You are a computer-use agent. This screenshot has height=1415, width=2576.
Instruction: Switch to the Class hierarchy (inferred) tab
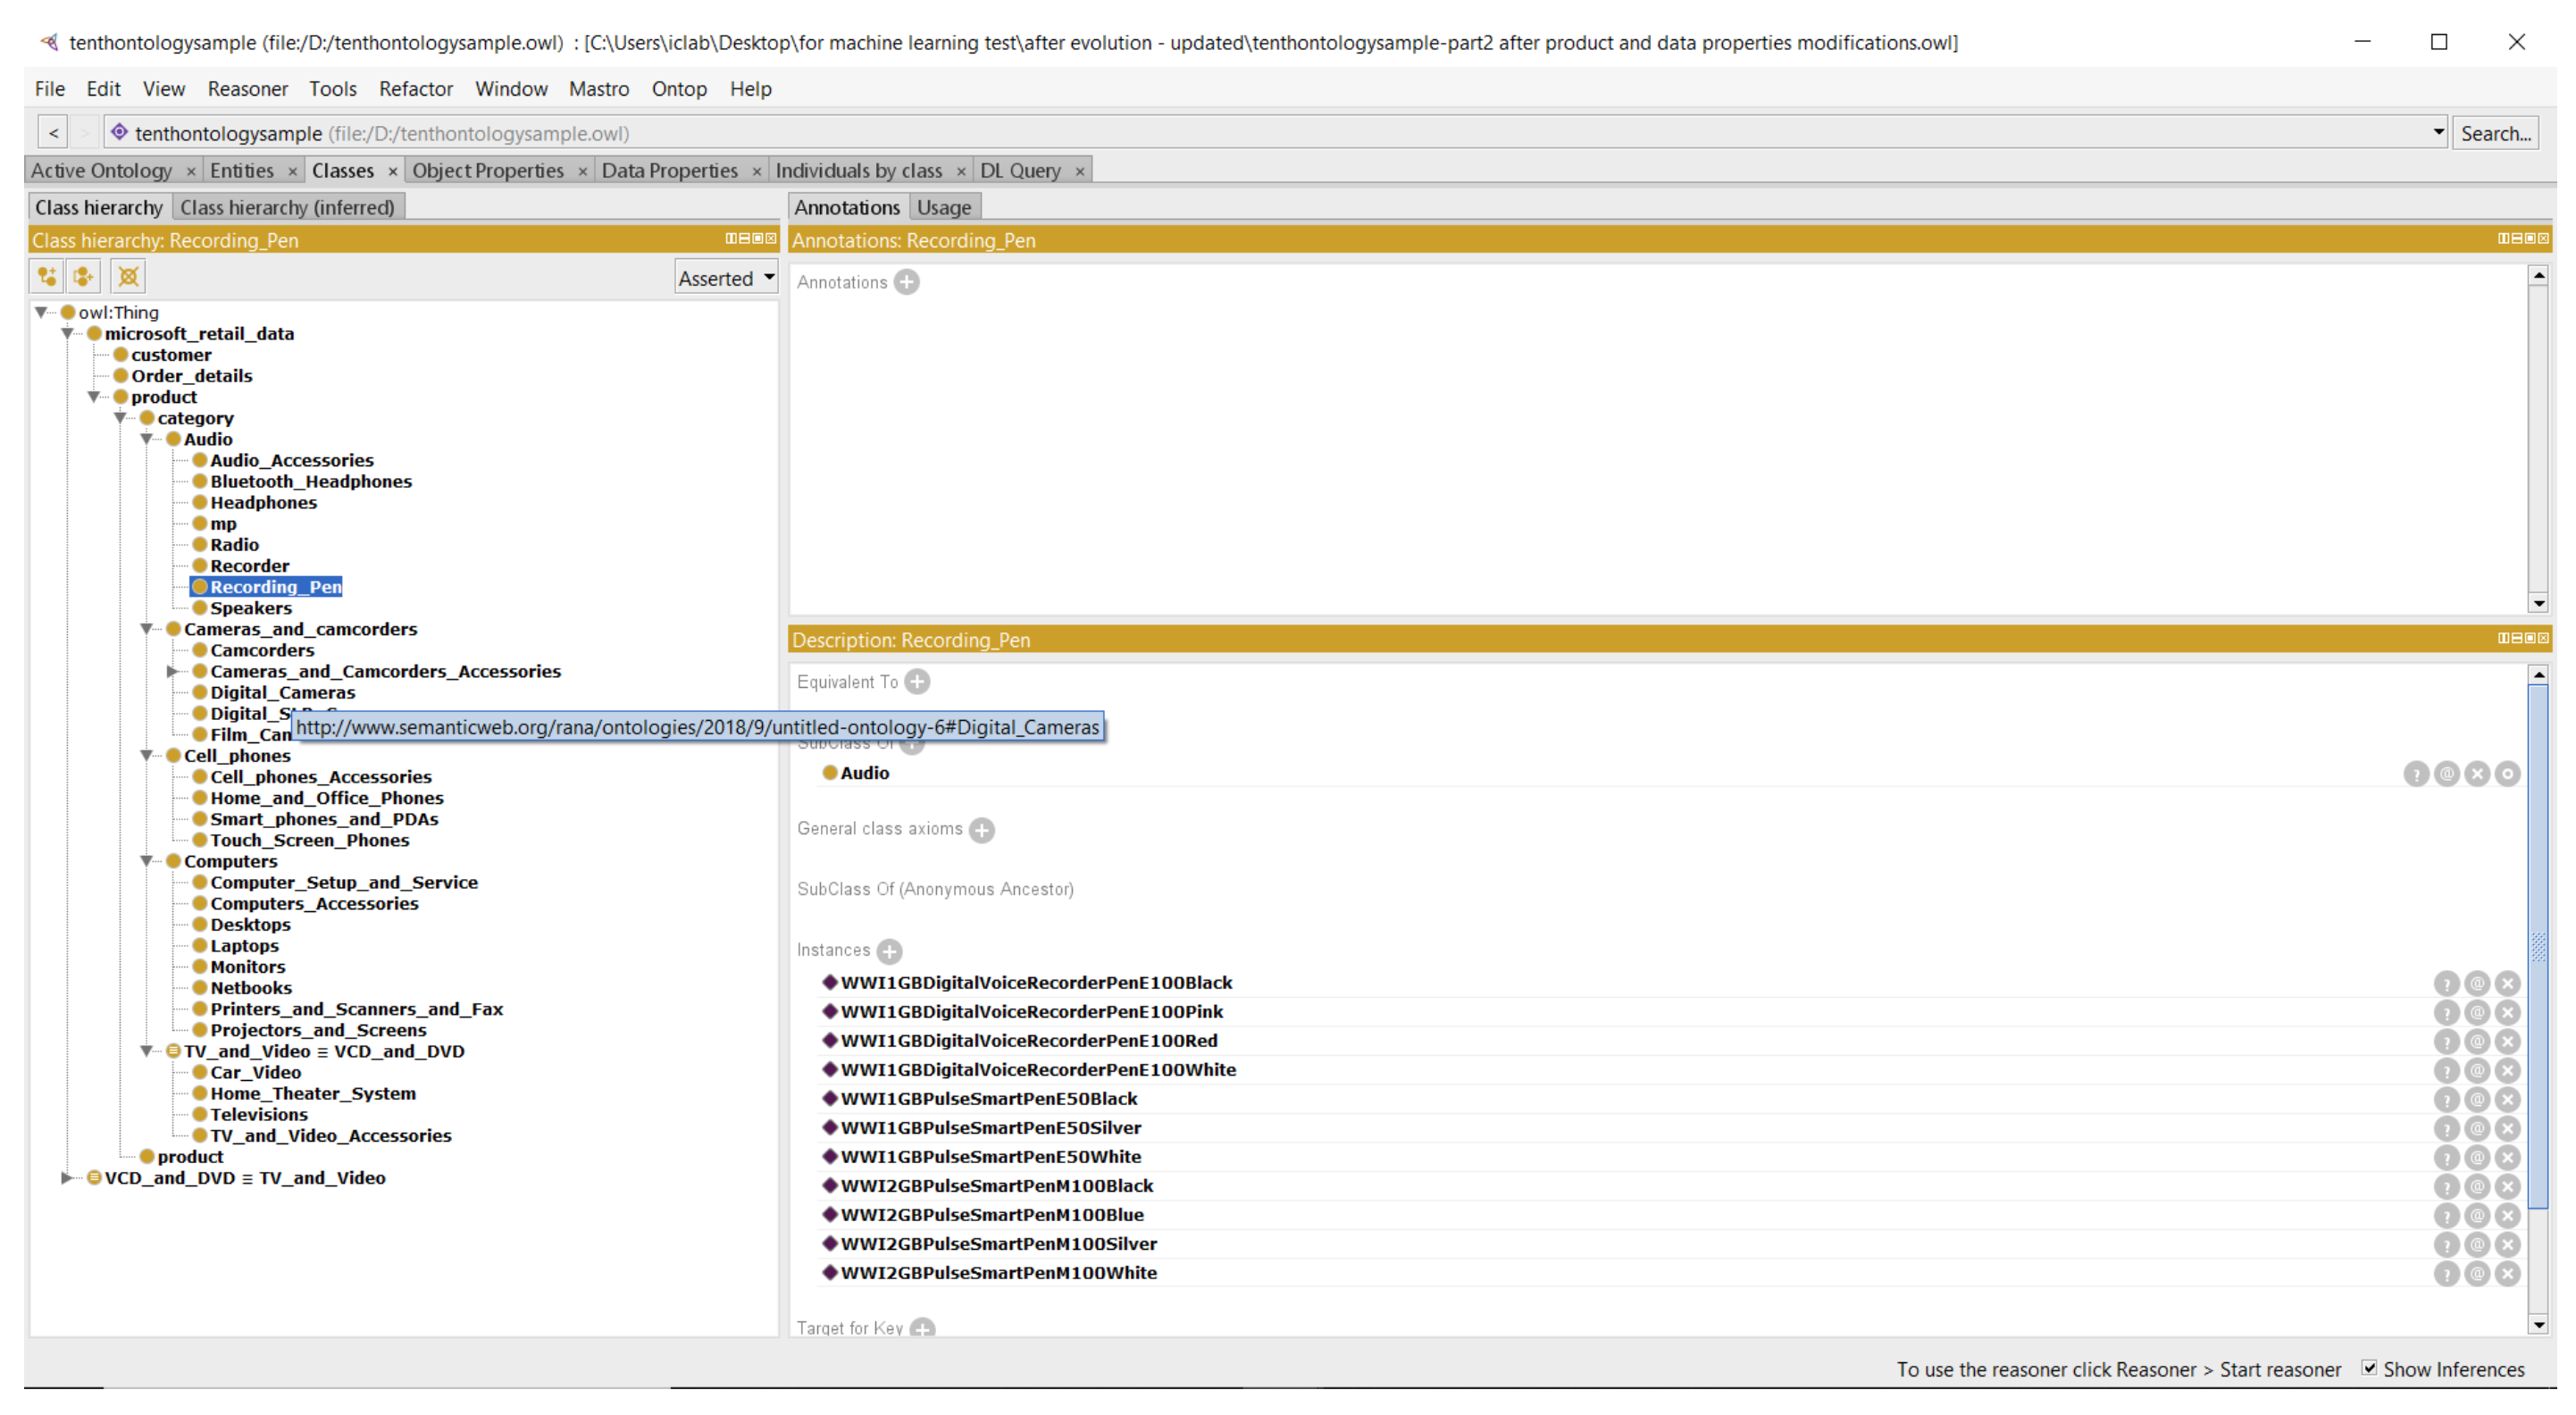(x=288, y=208)
